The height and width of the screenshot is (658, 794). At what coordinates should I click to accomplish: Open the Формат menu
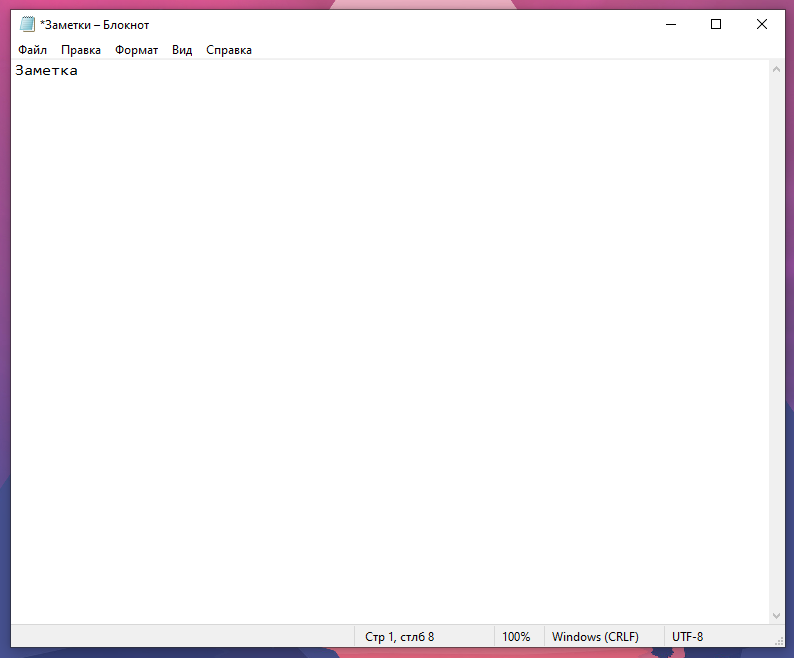(x=136, y=50)
